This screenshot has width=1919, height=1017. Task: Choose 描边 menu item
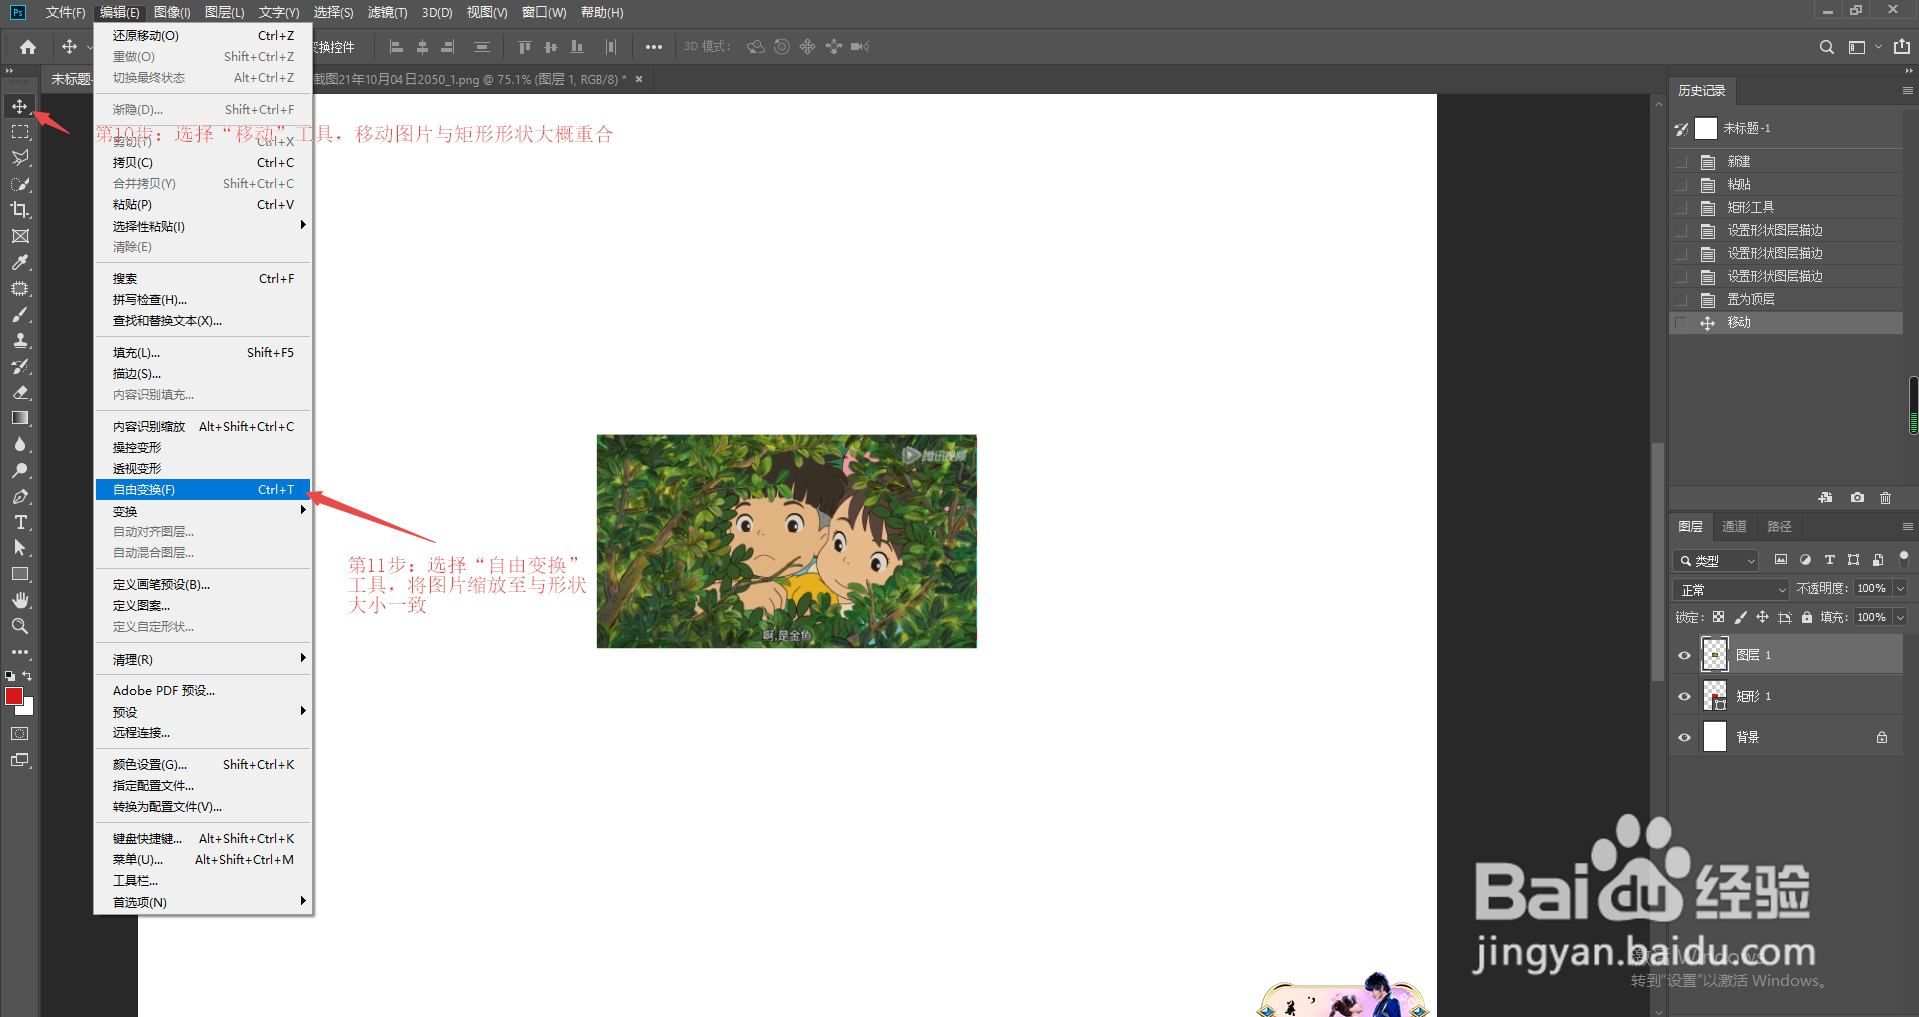pyautogui.click(x=204, y=373)
